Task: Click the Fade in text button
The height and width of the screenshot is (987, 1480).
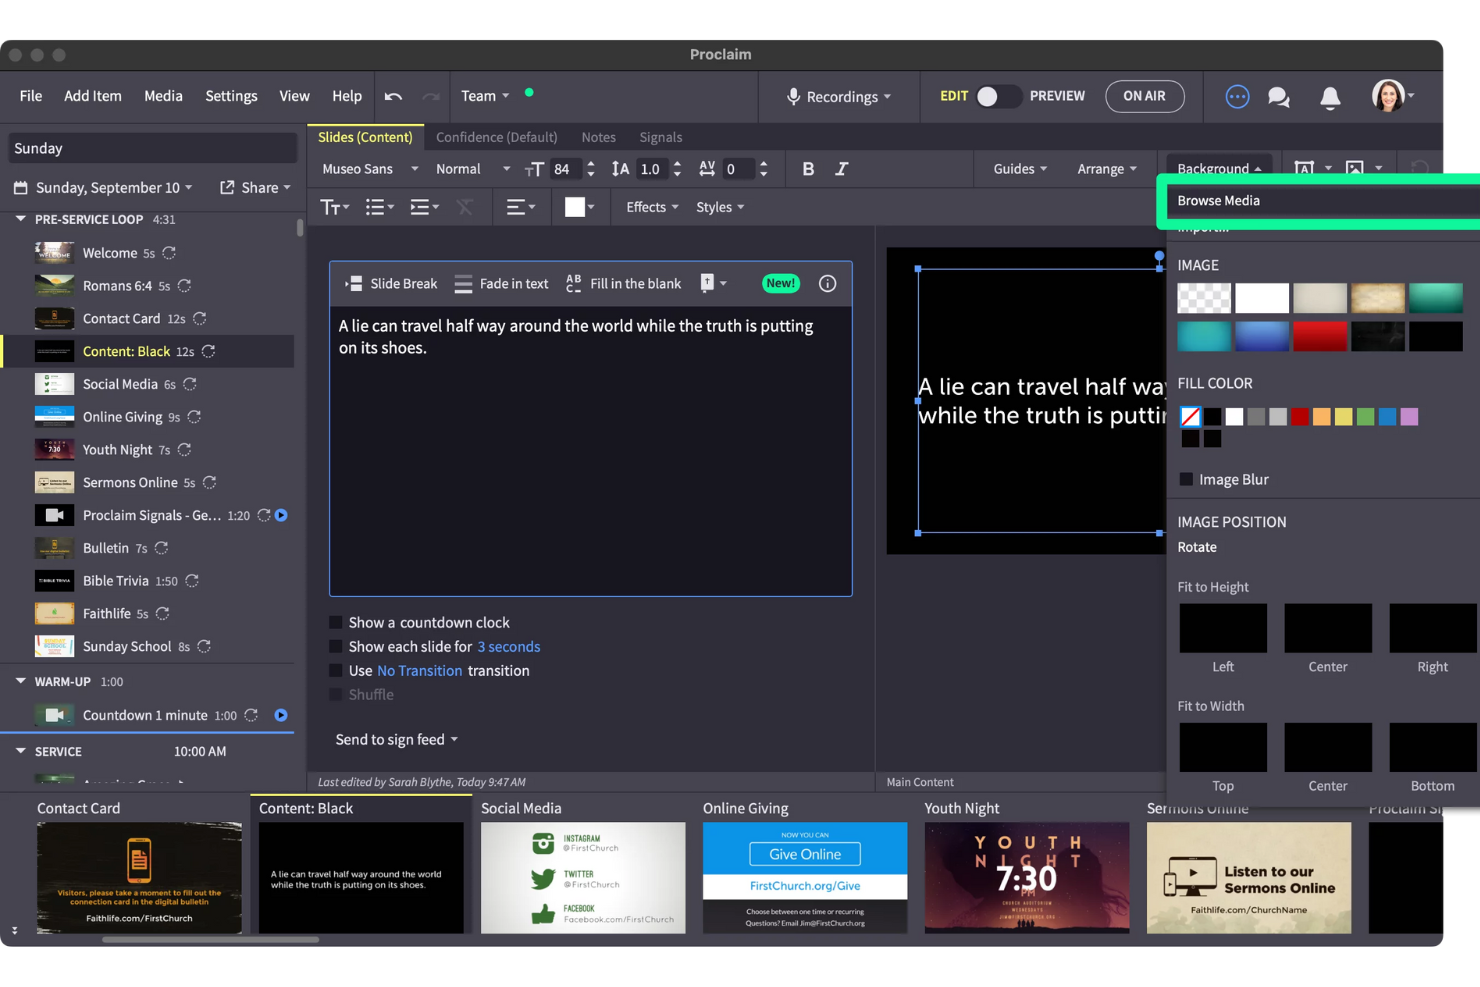Action: click(501, 284)
